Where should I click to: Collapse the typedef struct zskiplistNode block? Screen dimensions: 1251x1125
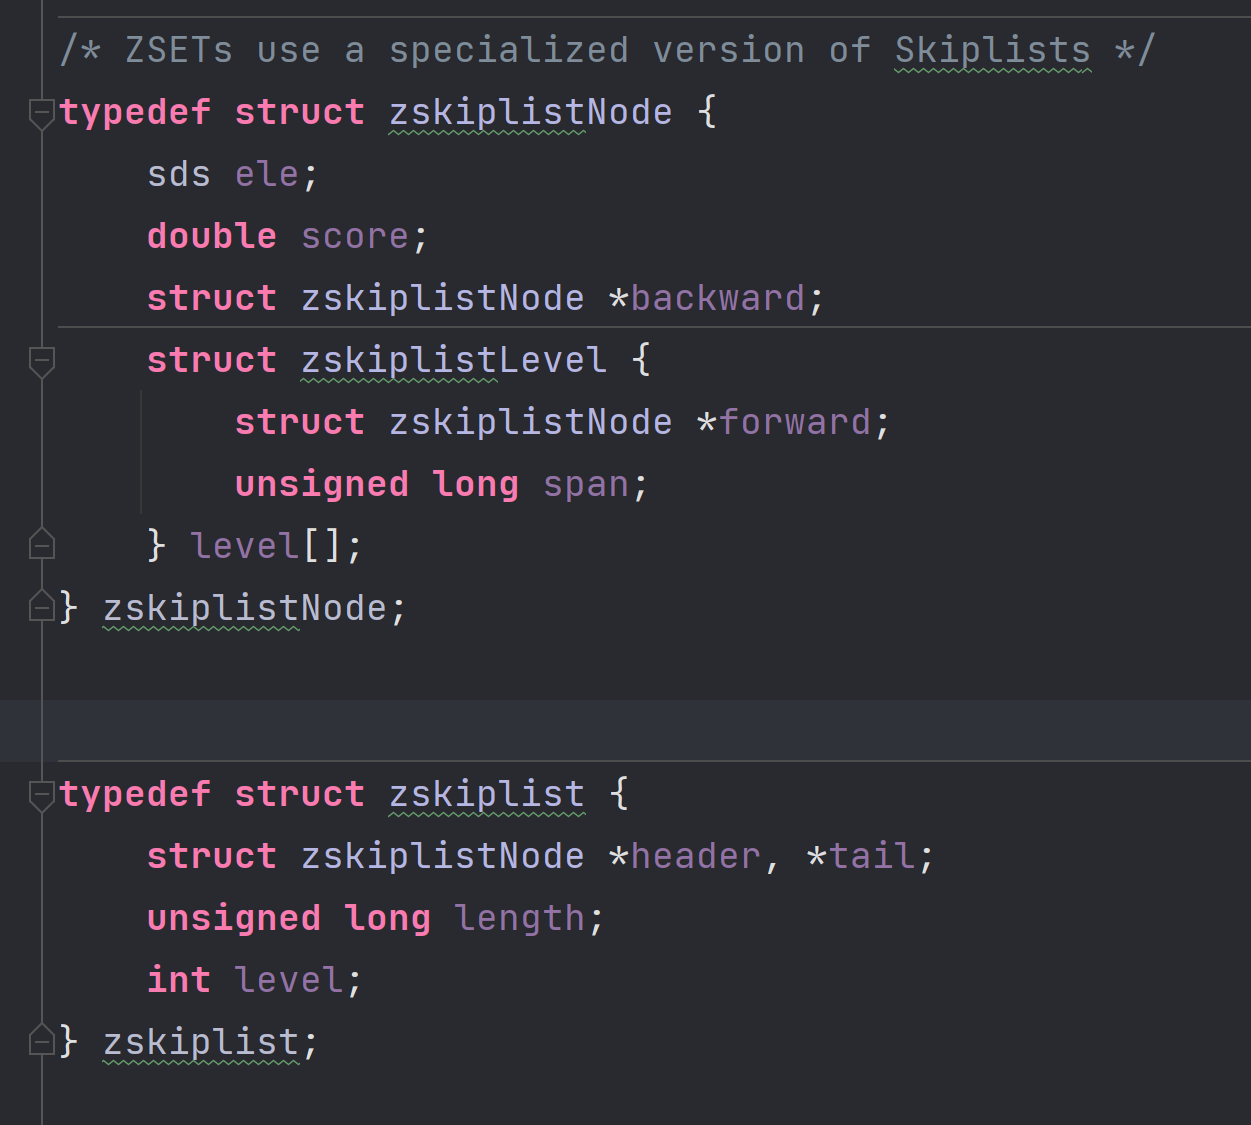pyautogui.click(x=41, y=114)
